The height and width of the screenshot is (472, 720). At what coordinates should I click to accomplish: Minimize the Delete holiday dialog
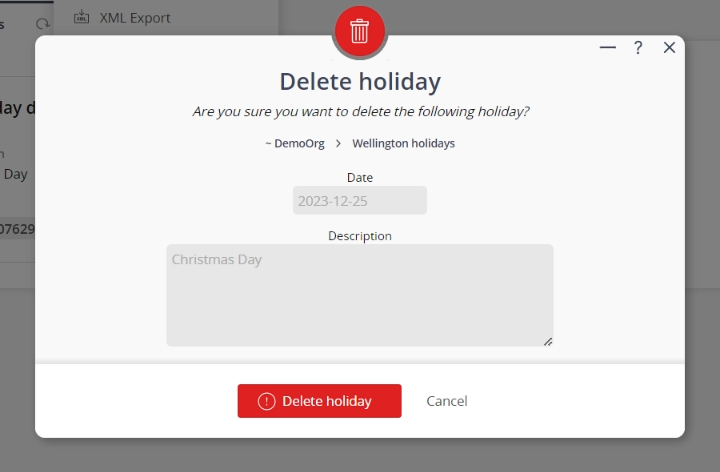pyautogui.click(x=608, y=47)
